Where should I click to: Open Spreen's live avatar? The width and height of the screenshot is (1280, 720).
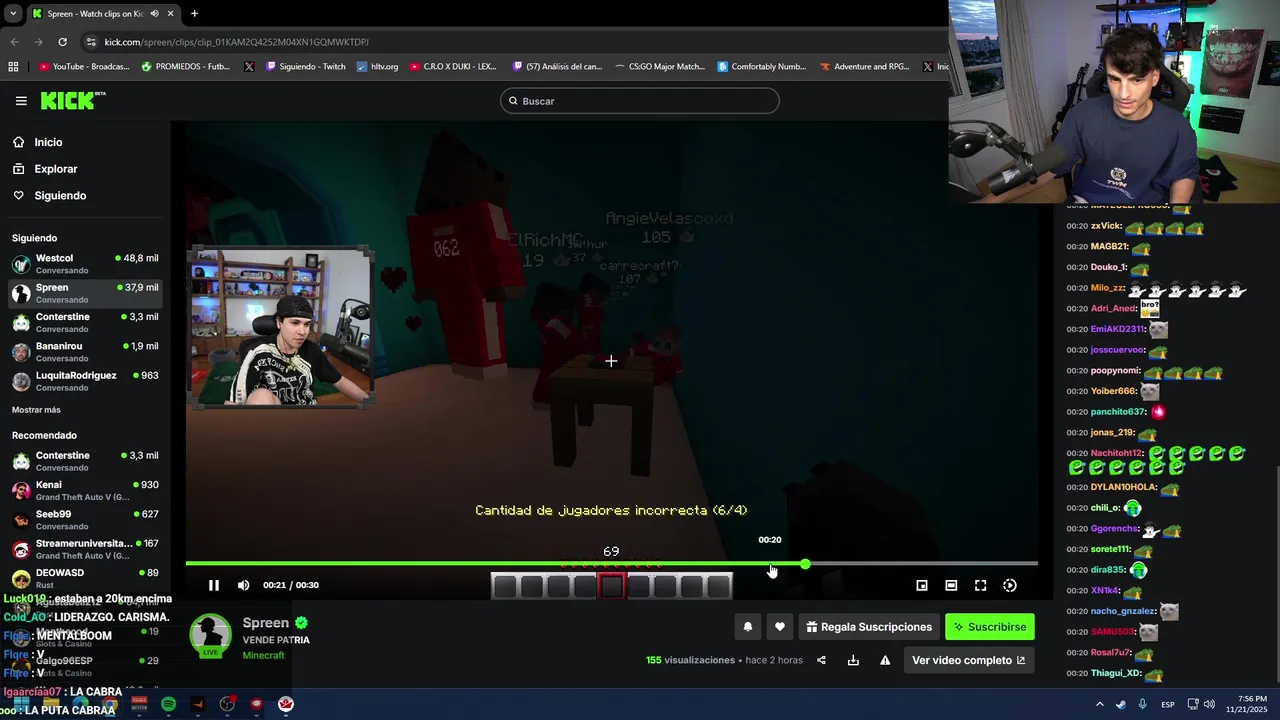coord(211,636)
